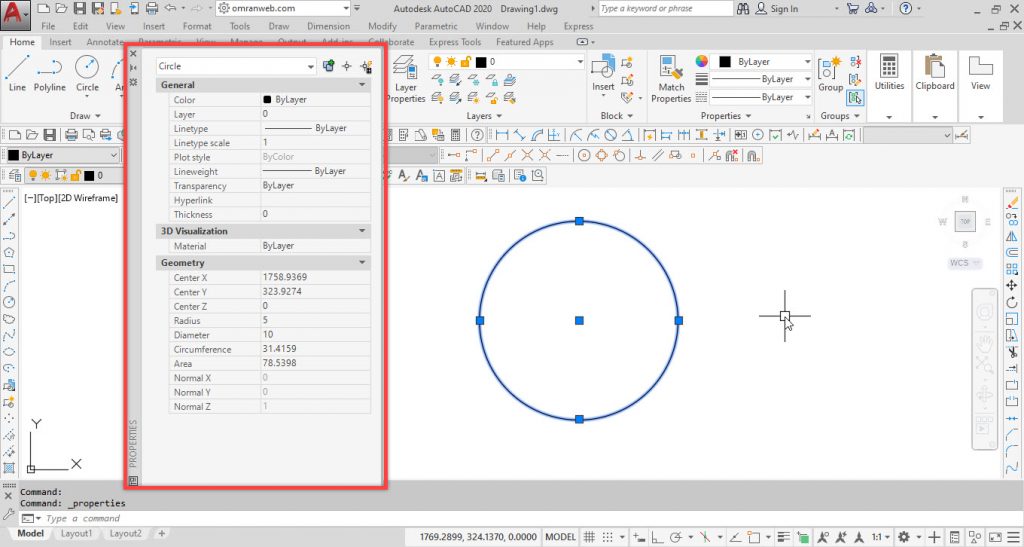Click the Insert block icon
This screenshot has width=1024, height=547.
pyautogui.click(x=603, y=70)
